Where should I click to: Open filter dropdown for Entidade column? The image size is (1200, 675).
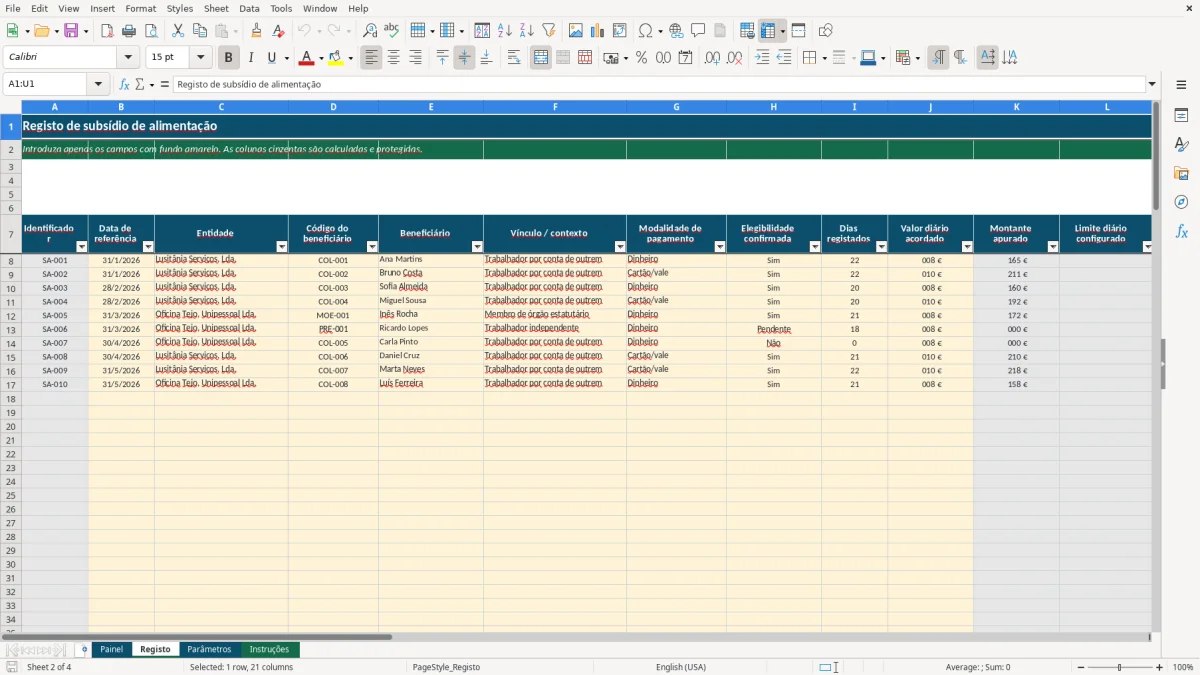pyautogui.click(x=281, y=246)
